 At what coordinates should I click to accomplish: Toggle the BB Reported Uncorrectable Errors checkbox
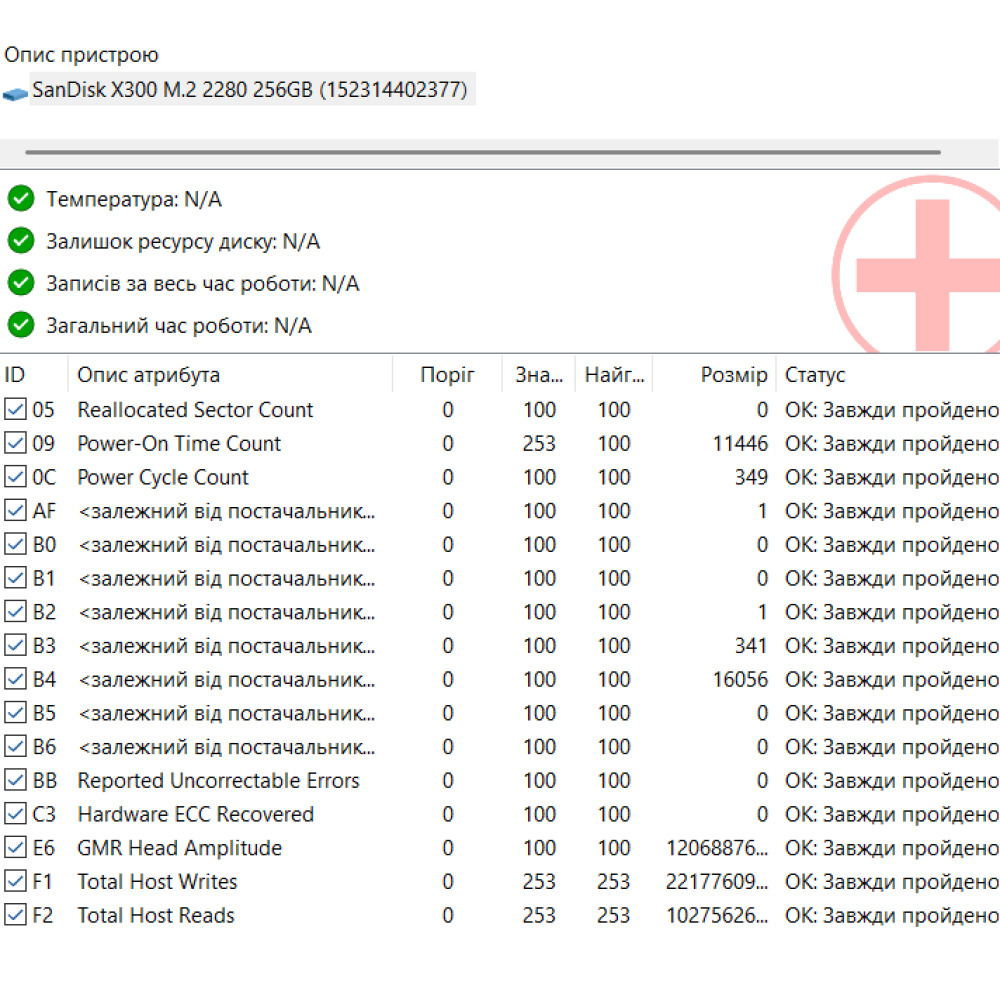[15, 781]
